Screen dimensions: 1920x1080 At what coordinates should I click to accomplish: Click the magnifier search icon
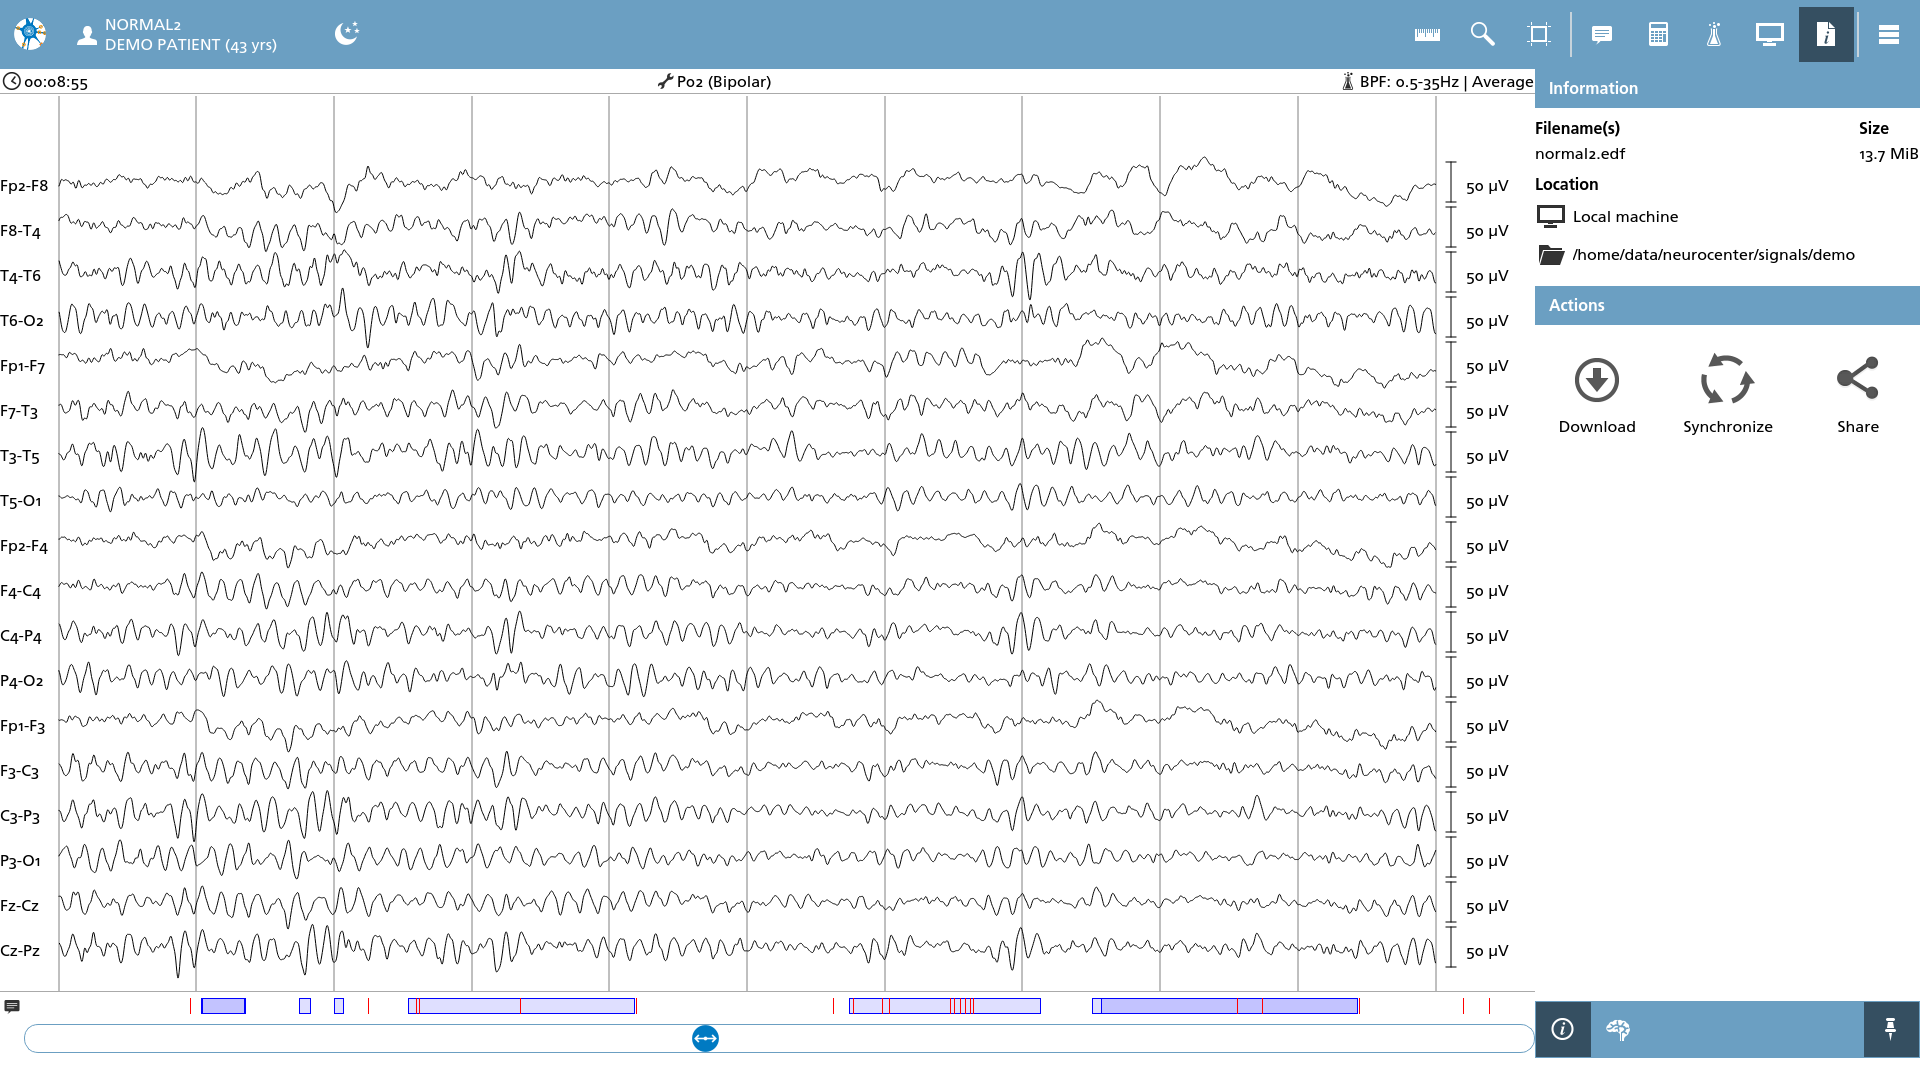(x=1483, y=34)
